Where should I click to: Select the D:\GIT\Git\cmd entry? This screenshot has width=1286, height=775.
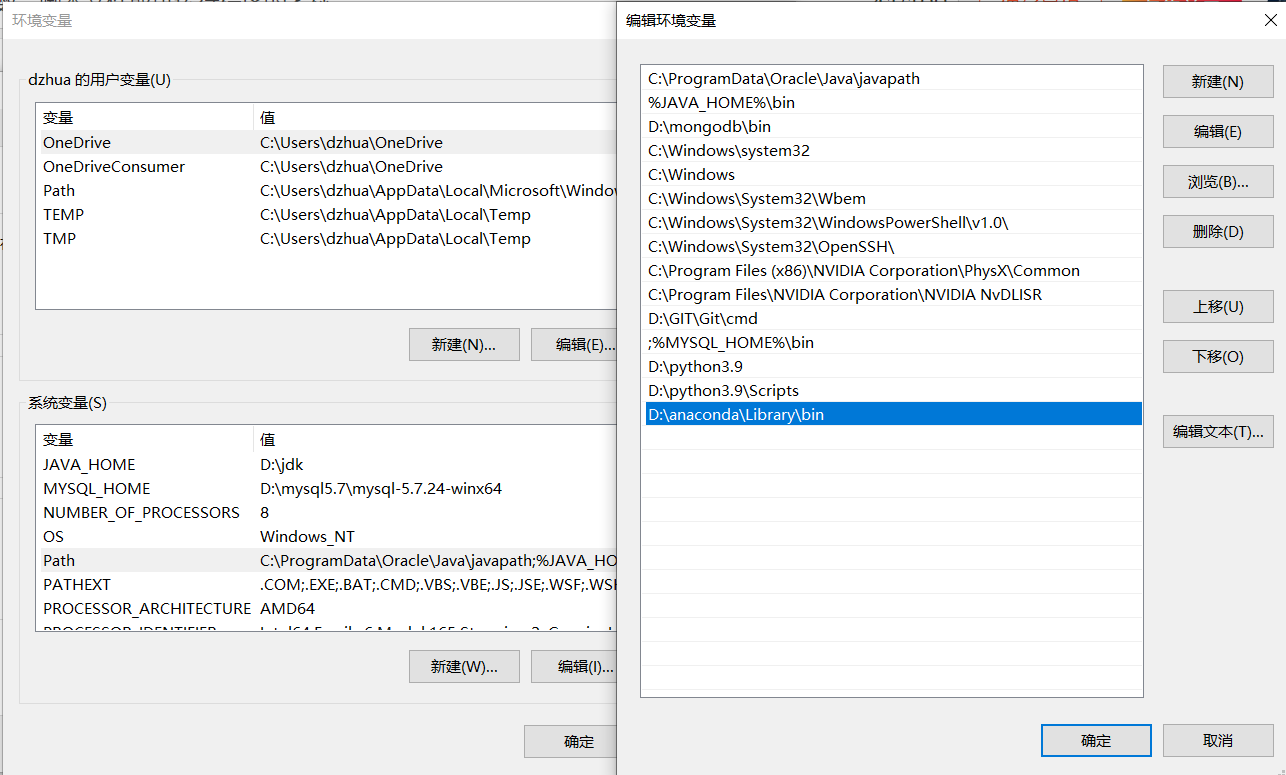893,318
